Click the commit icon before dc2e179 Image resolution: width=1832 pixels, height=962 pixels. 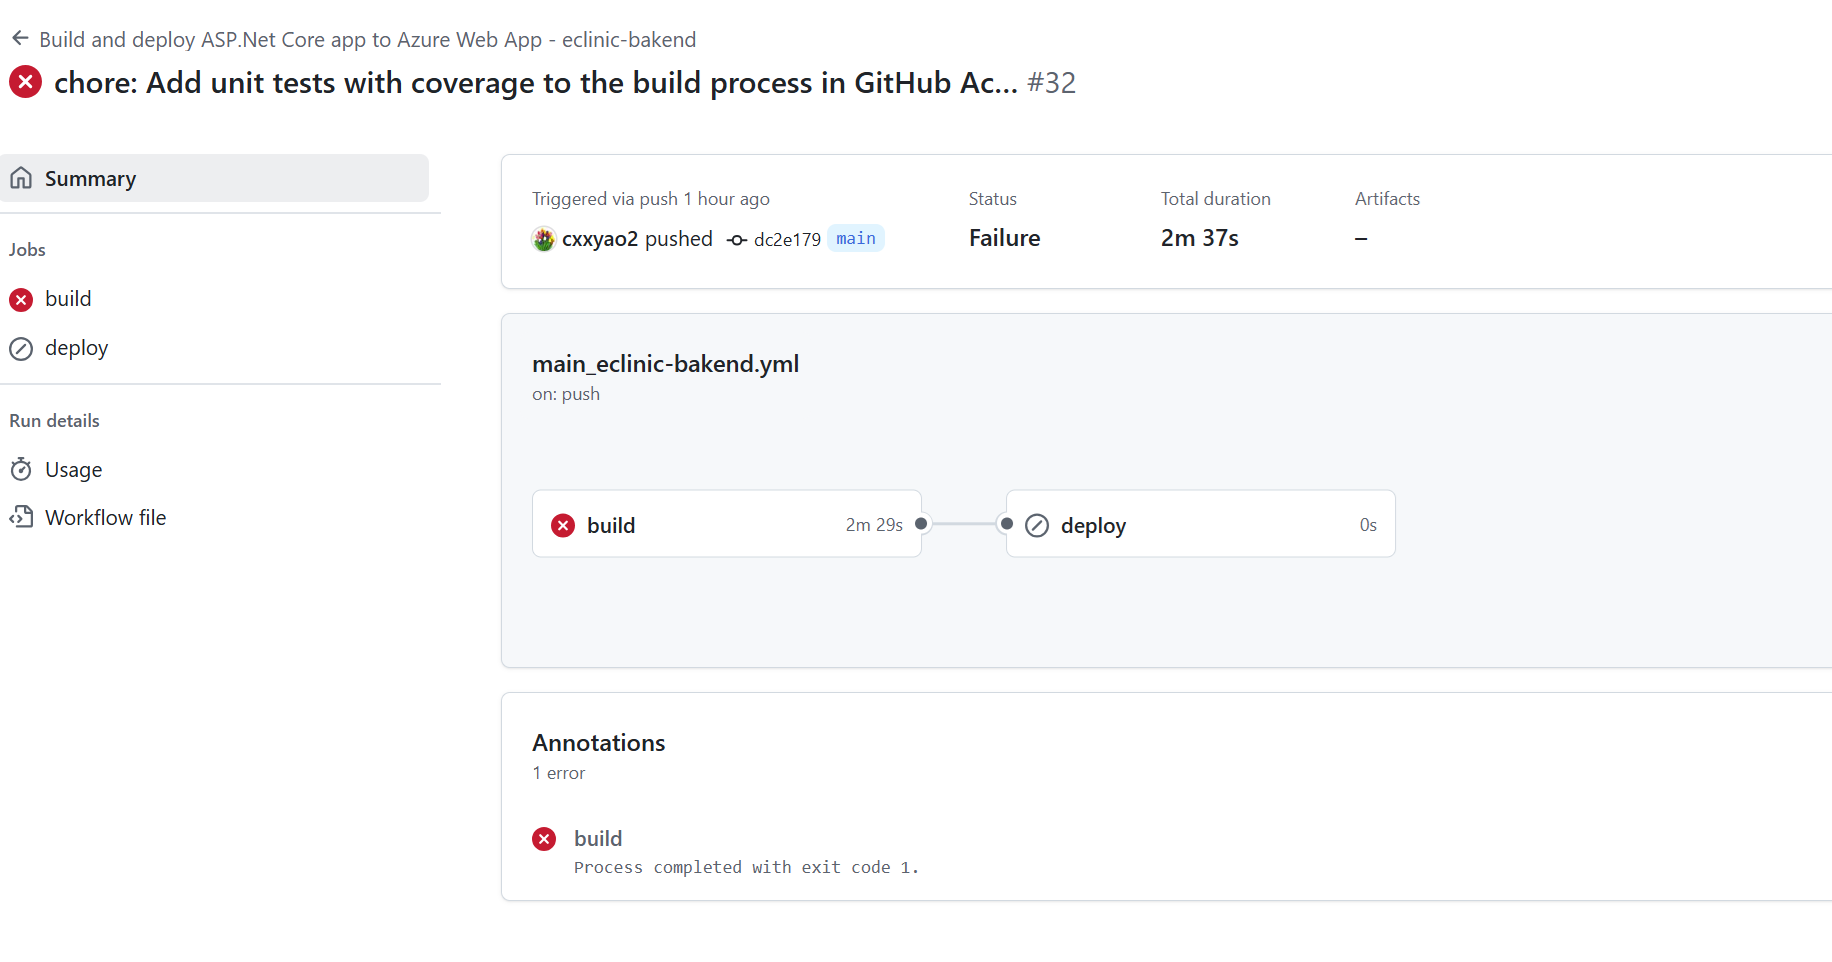(x=737, y=240)
